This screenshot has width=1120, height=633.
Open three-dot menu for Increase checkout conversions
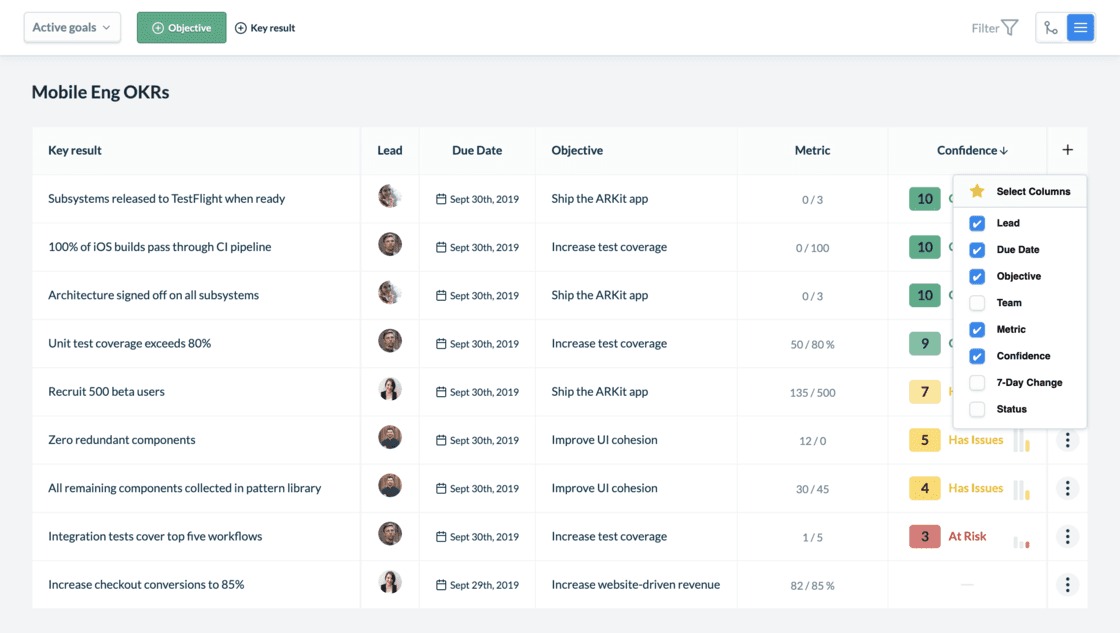1067,585
